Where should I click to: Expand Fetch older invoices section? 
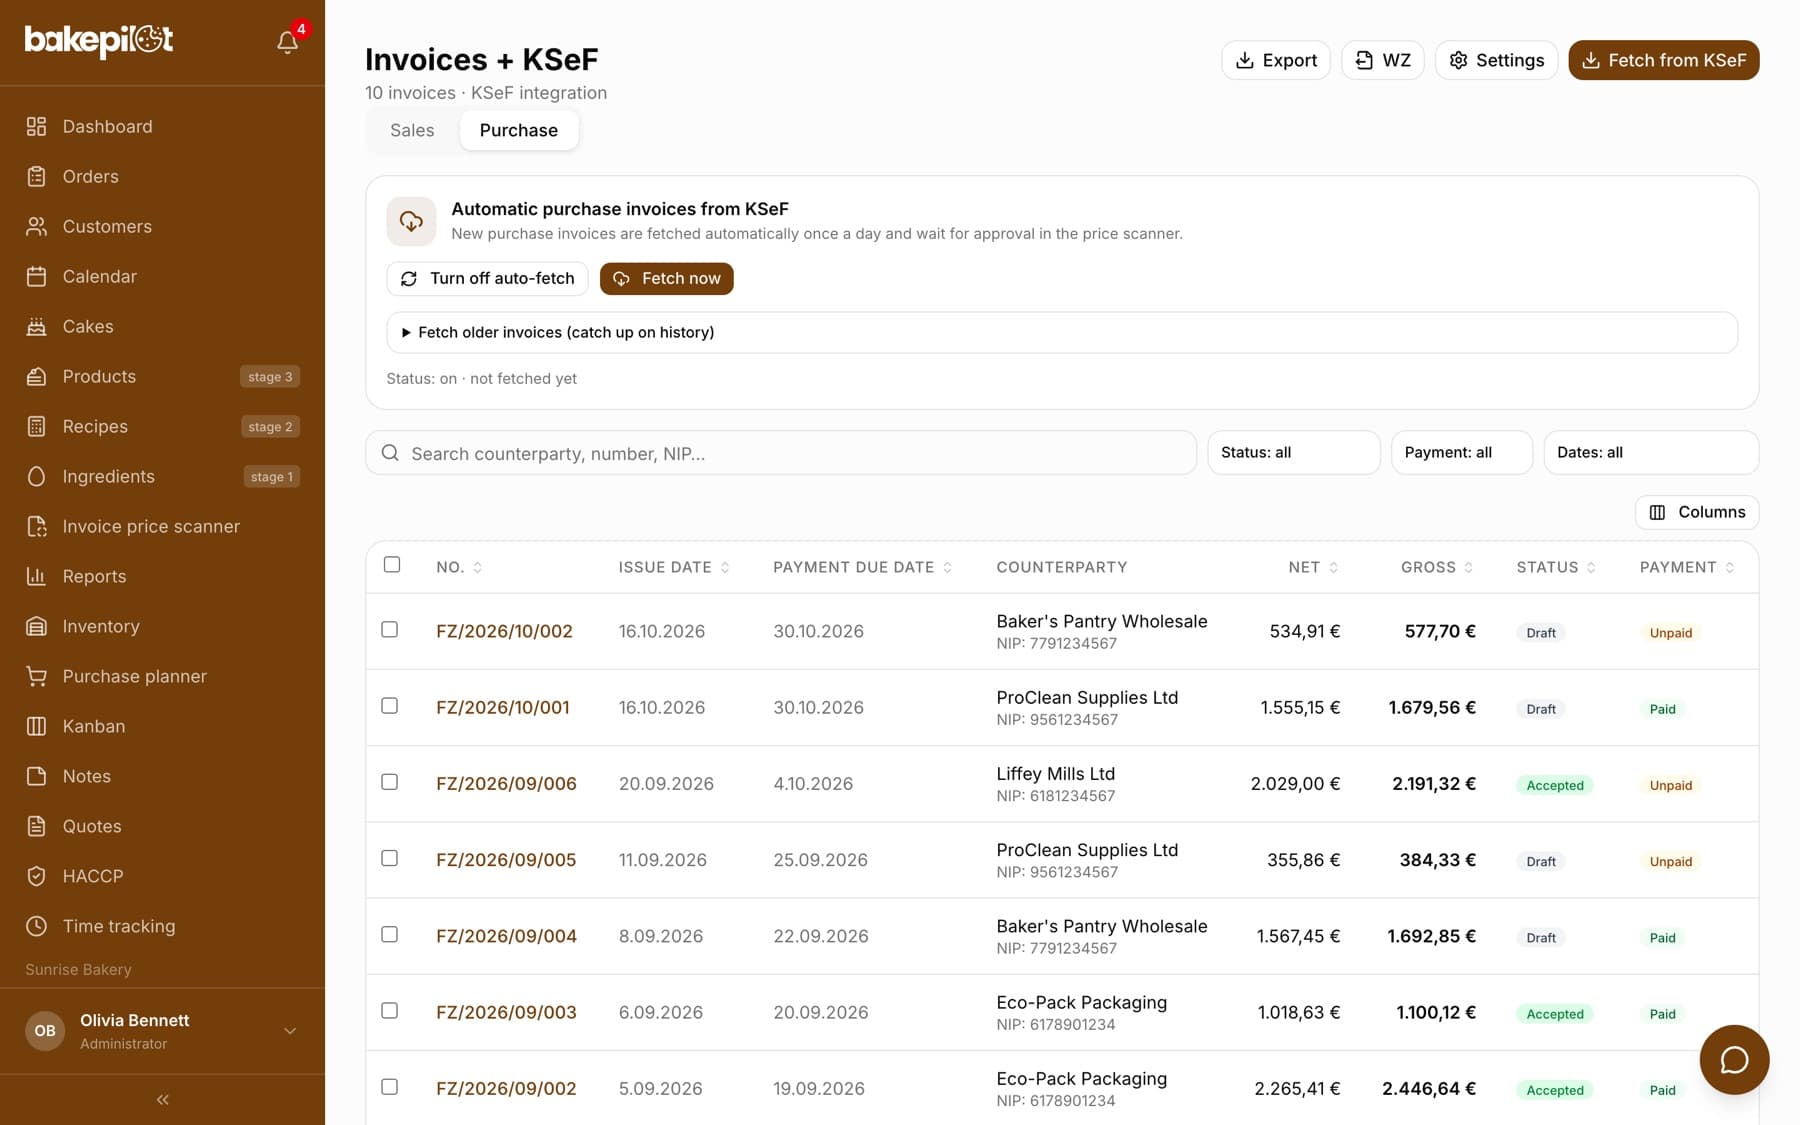[1061, 332]
